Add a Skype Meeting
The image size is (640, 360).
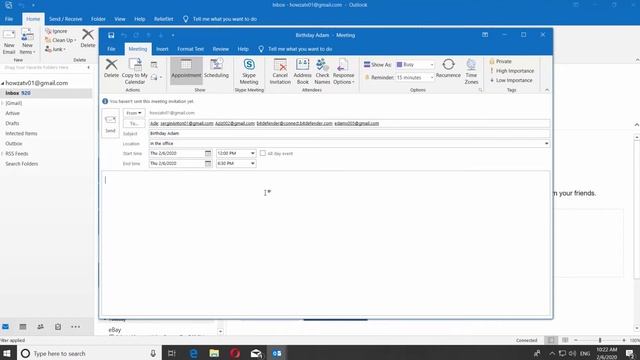(x=249, y=71)
